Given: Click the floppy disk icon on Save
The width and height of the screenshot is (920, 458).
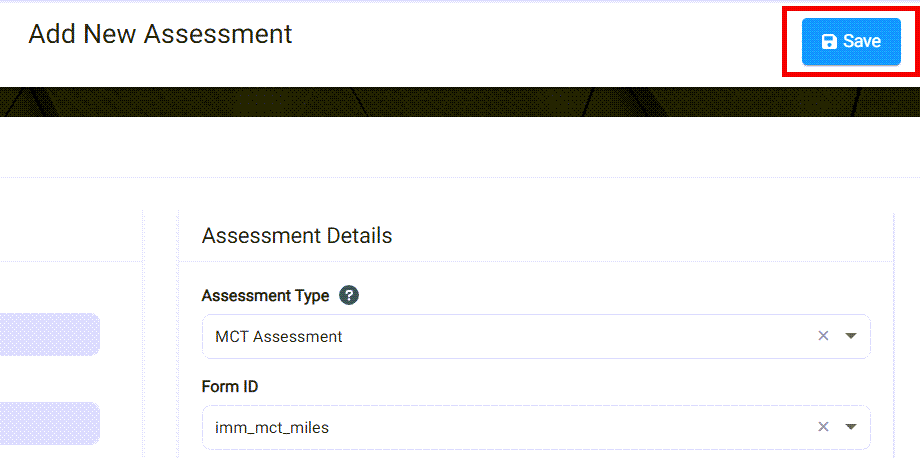Looking at the screenshot, I should 829,42.
